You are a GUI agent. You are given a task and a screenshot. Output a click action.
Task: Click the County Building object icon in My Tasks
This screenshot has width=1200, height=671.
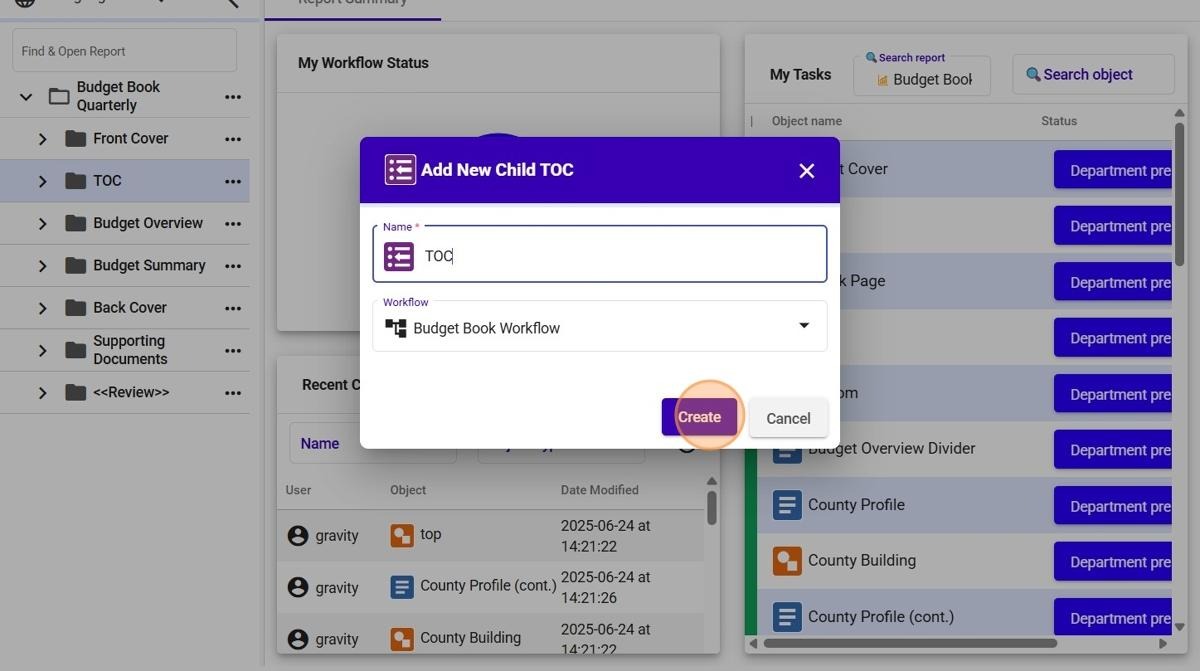(x=787, y=561)
